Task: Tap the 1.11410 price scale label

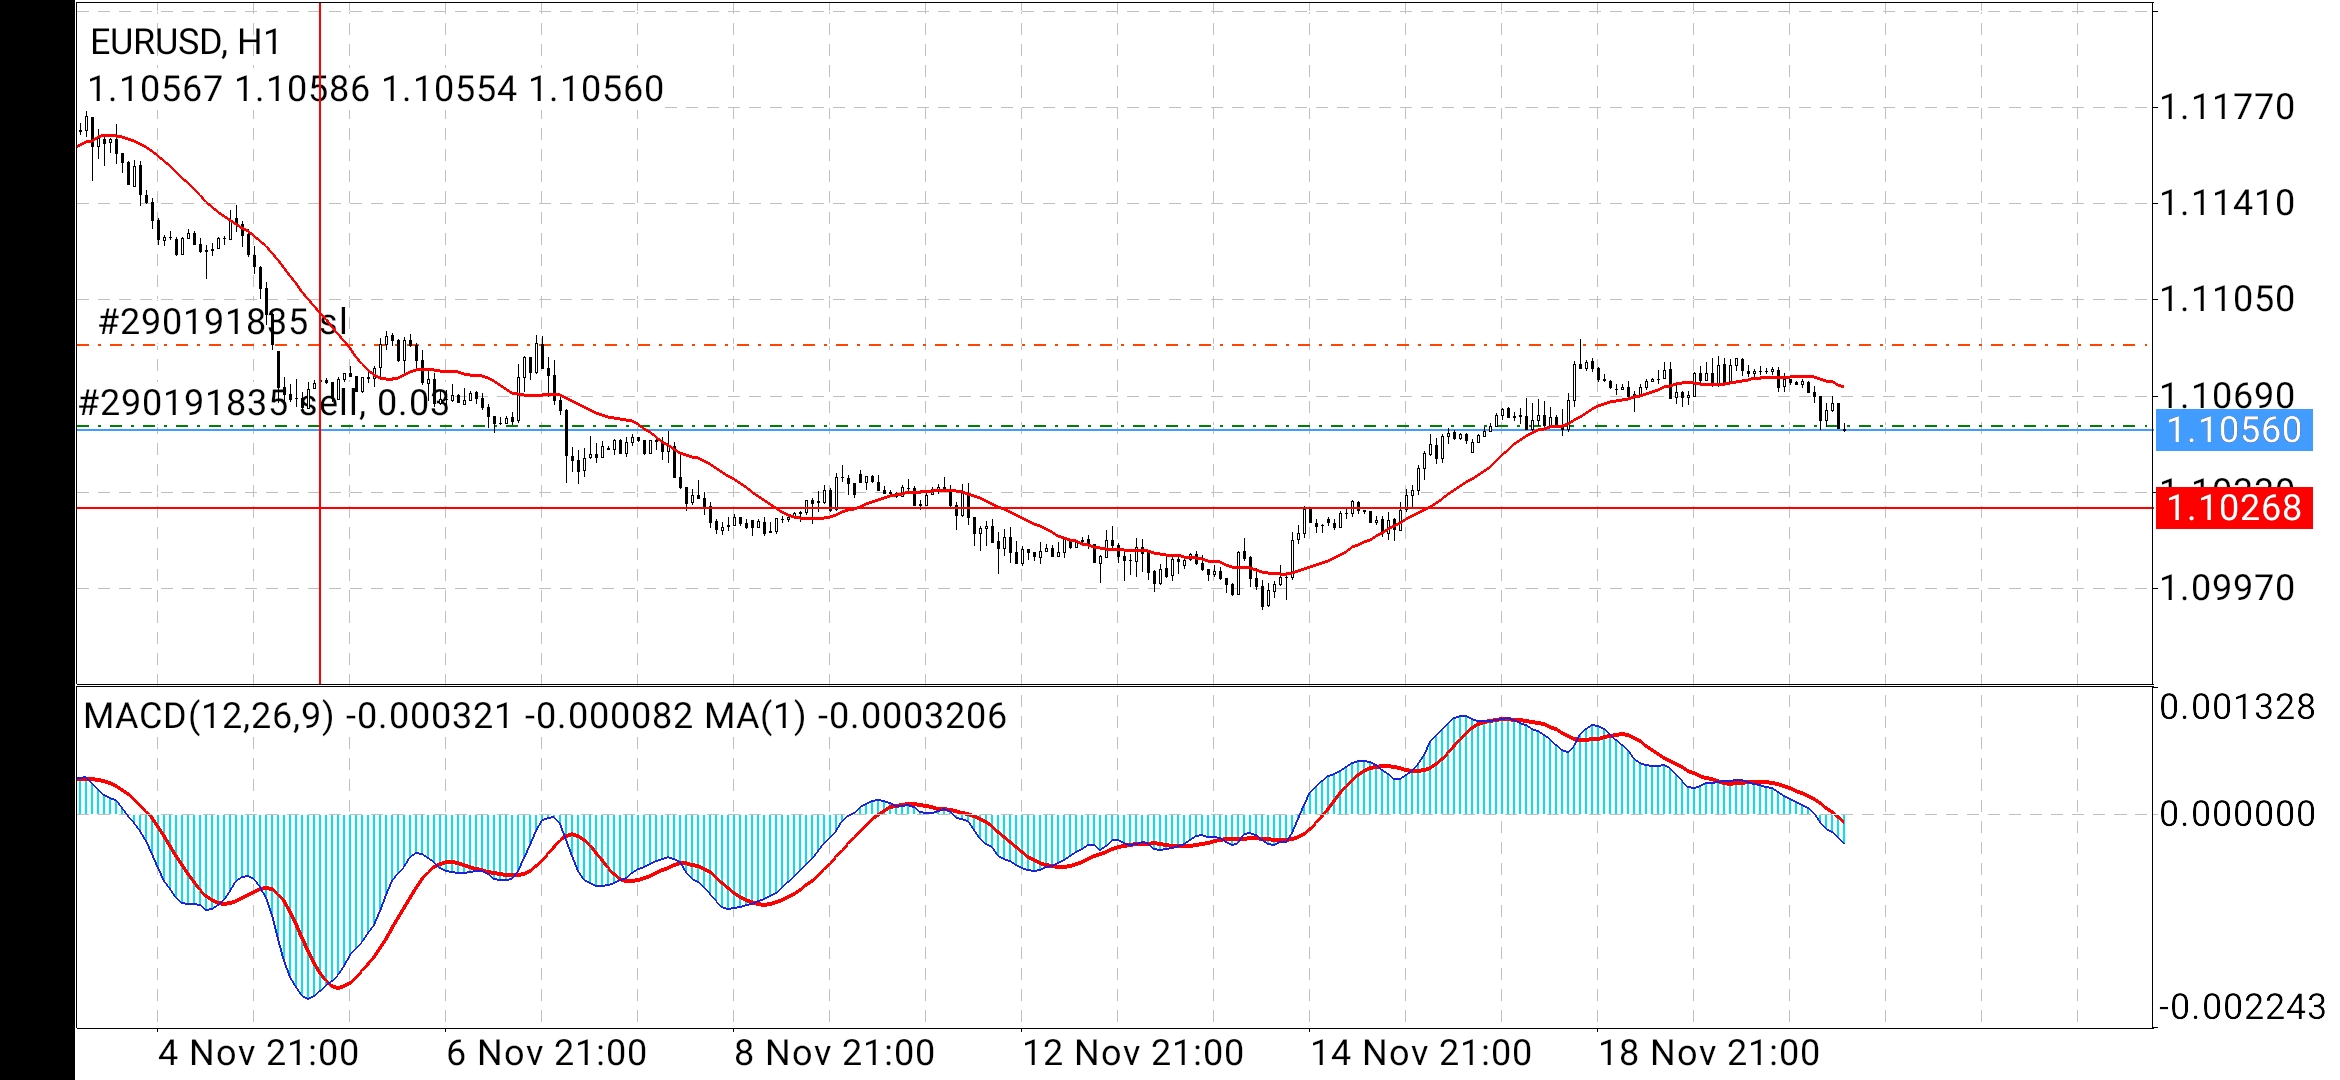Action: (2227, 203)
